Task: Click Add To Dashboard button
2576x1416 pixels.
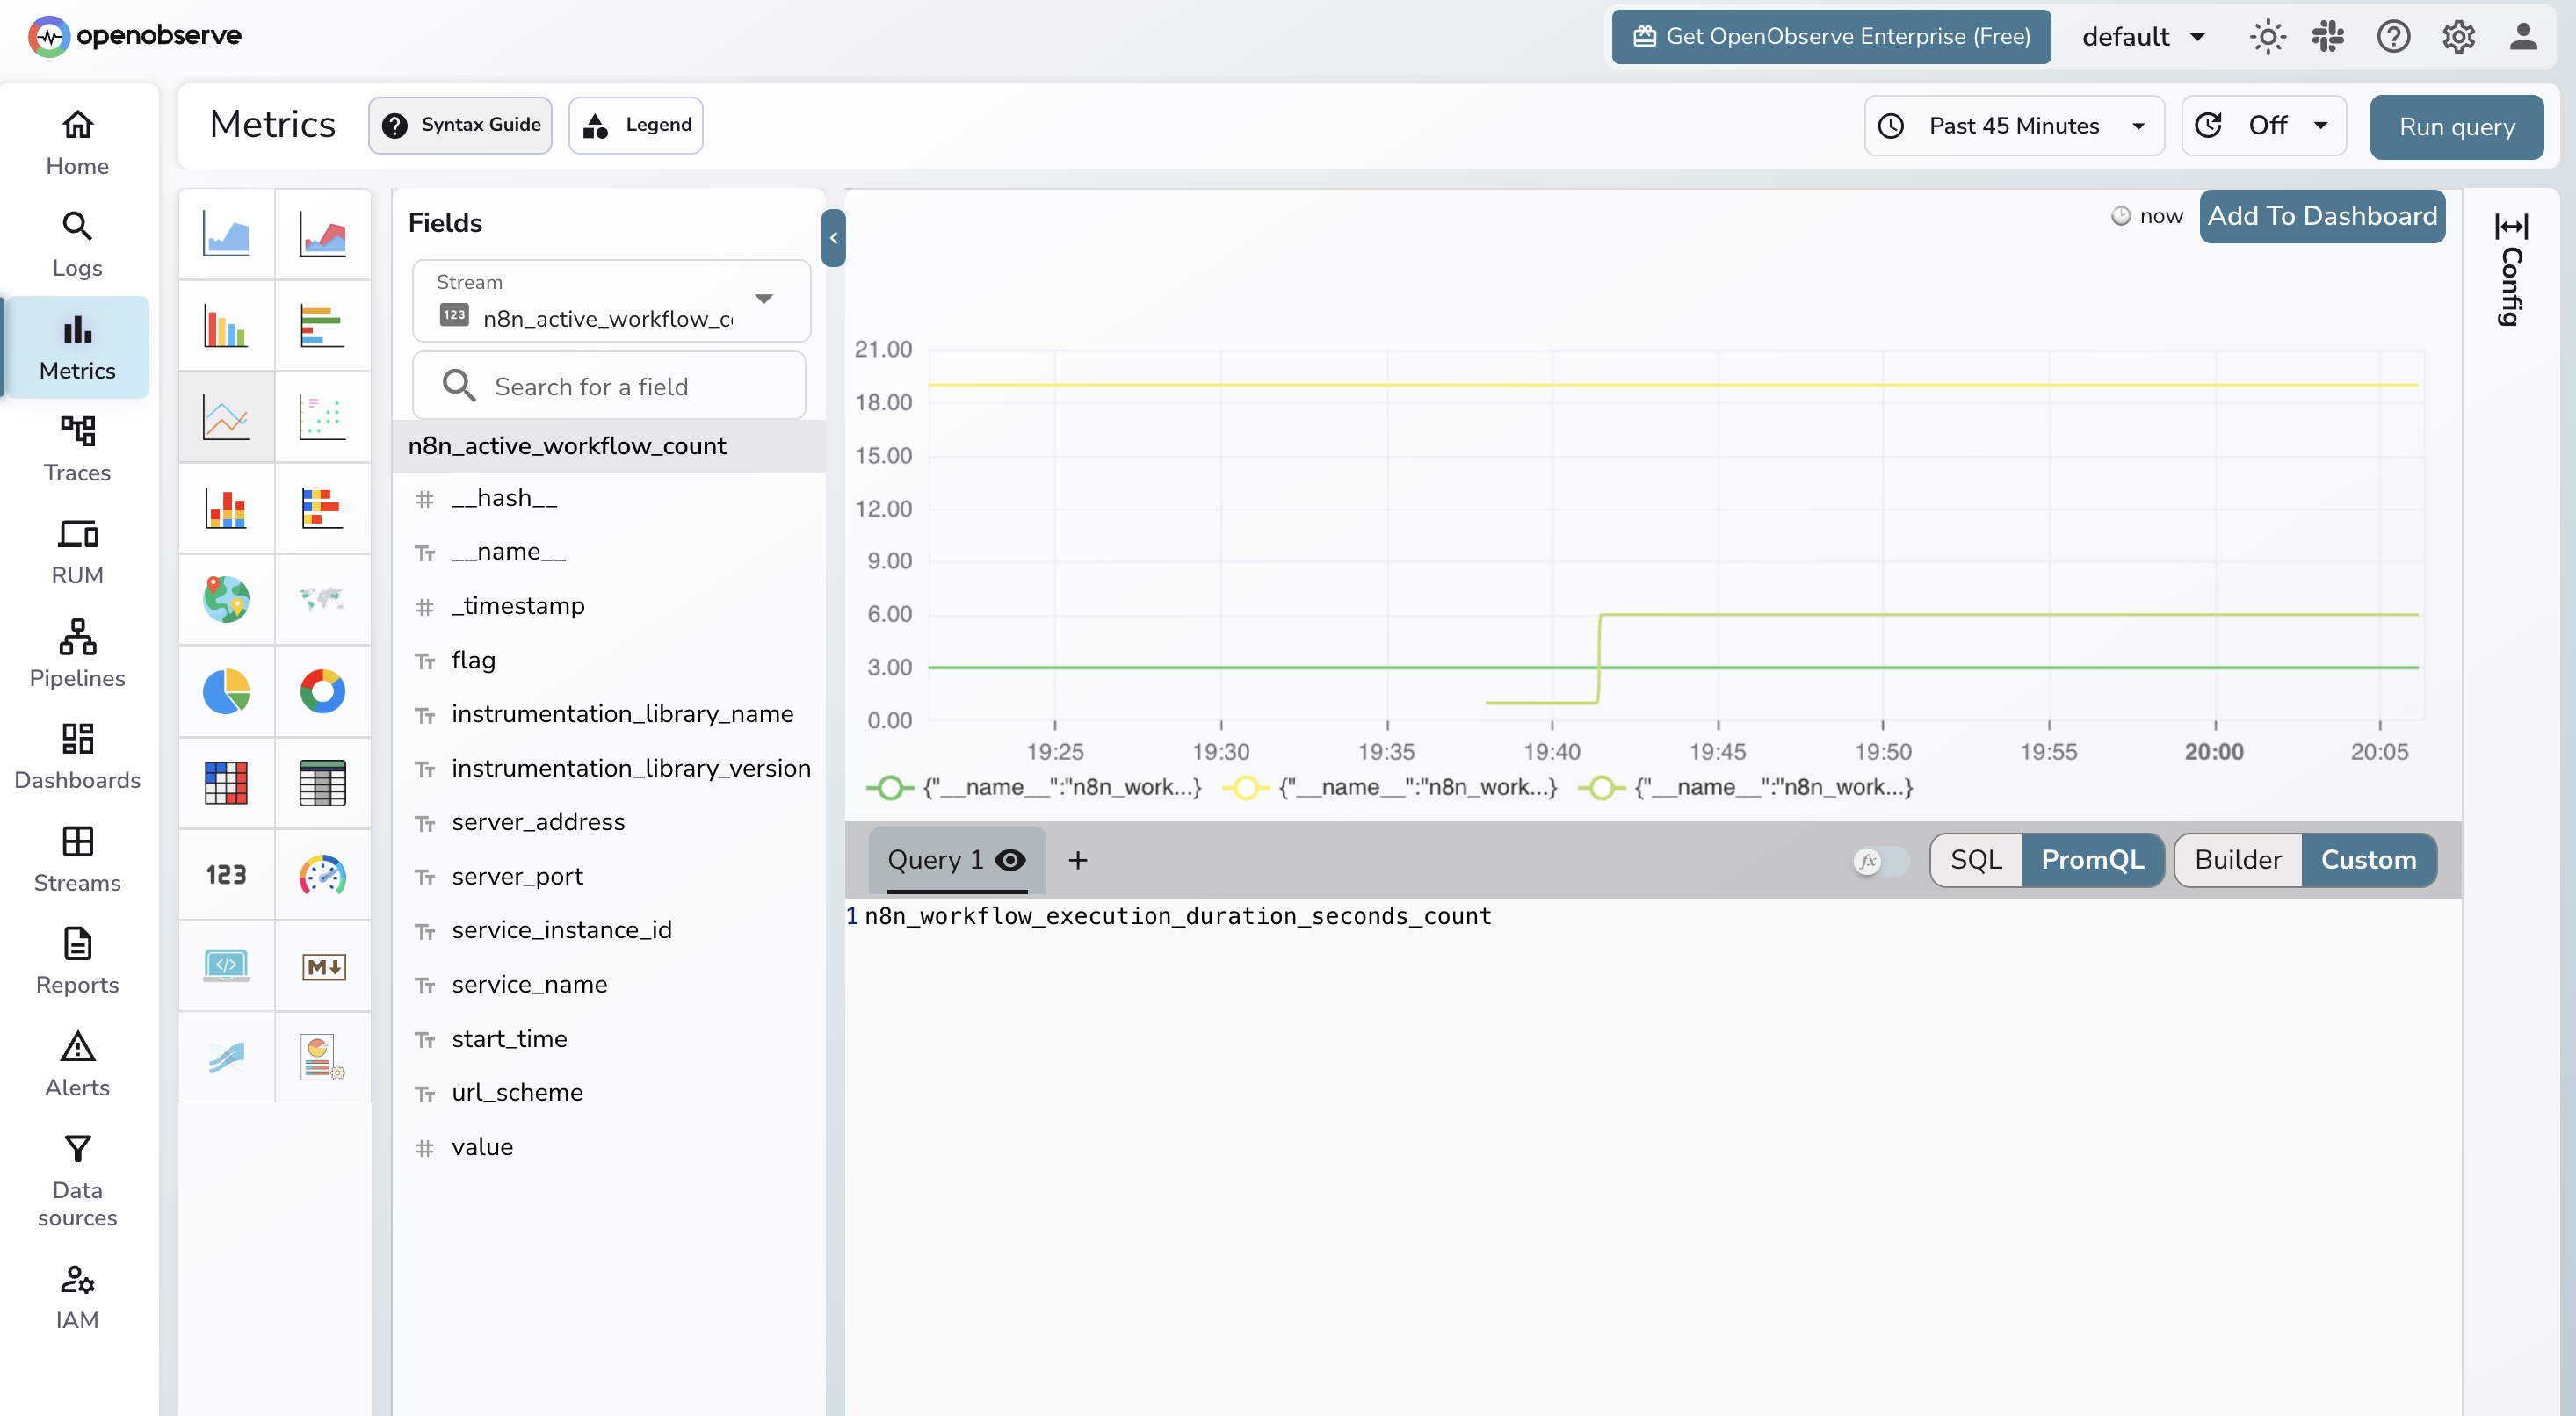Action: tap(2321, 216)
